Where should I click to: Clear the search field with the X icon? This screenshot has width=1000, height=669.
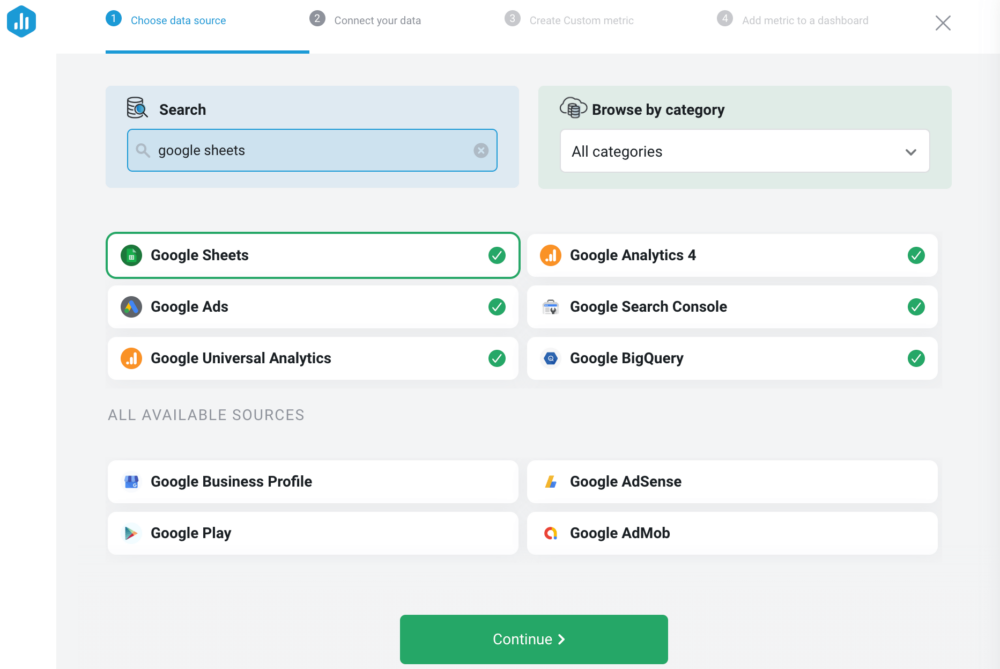coord(481,151)
